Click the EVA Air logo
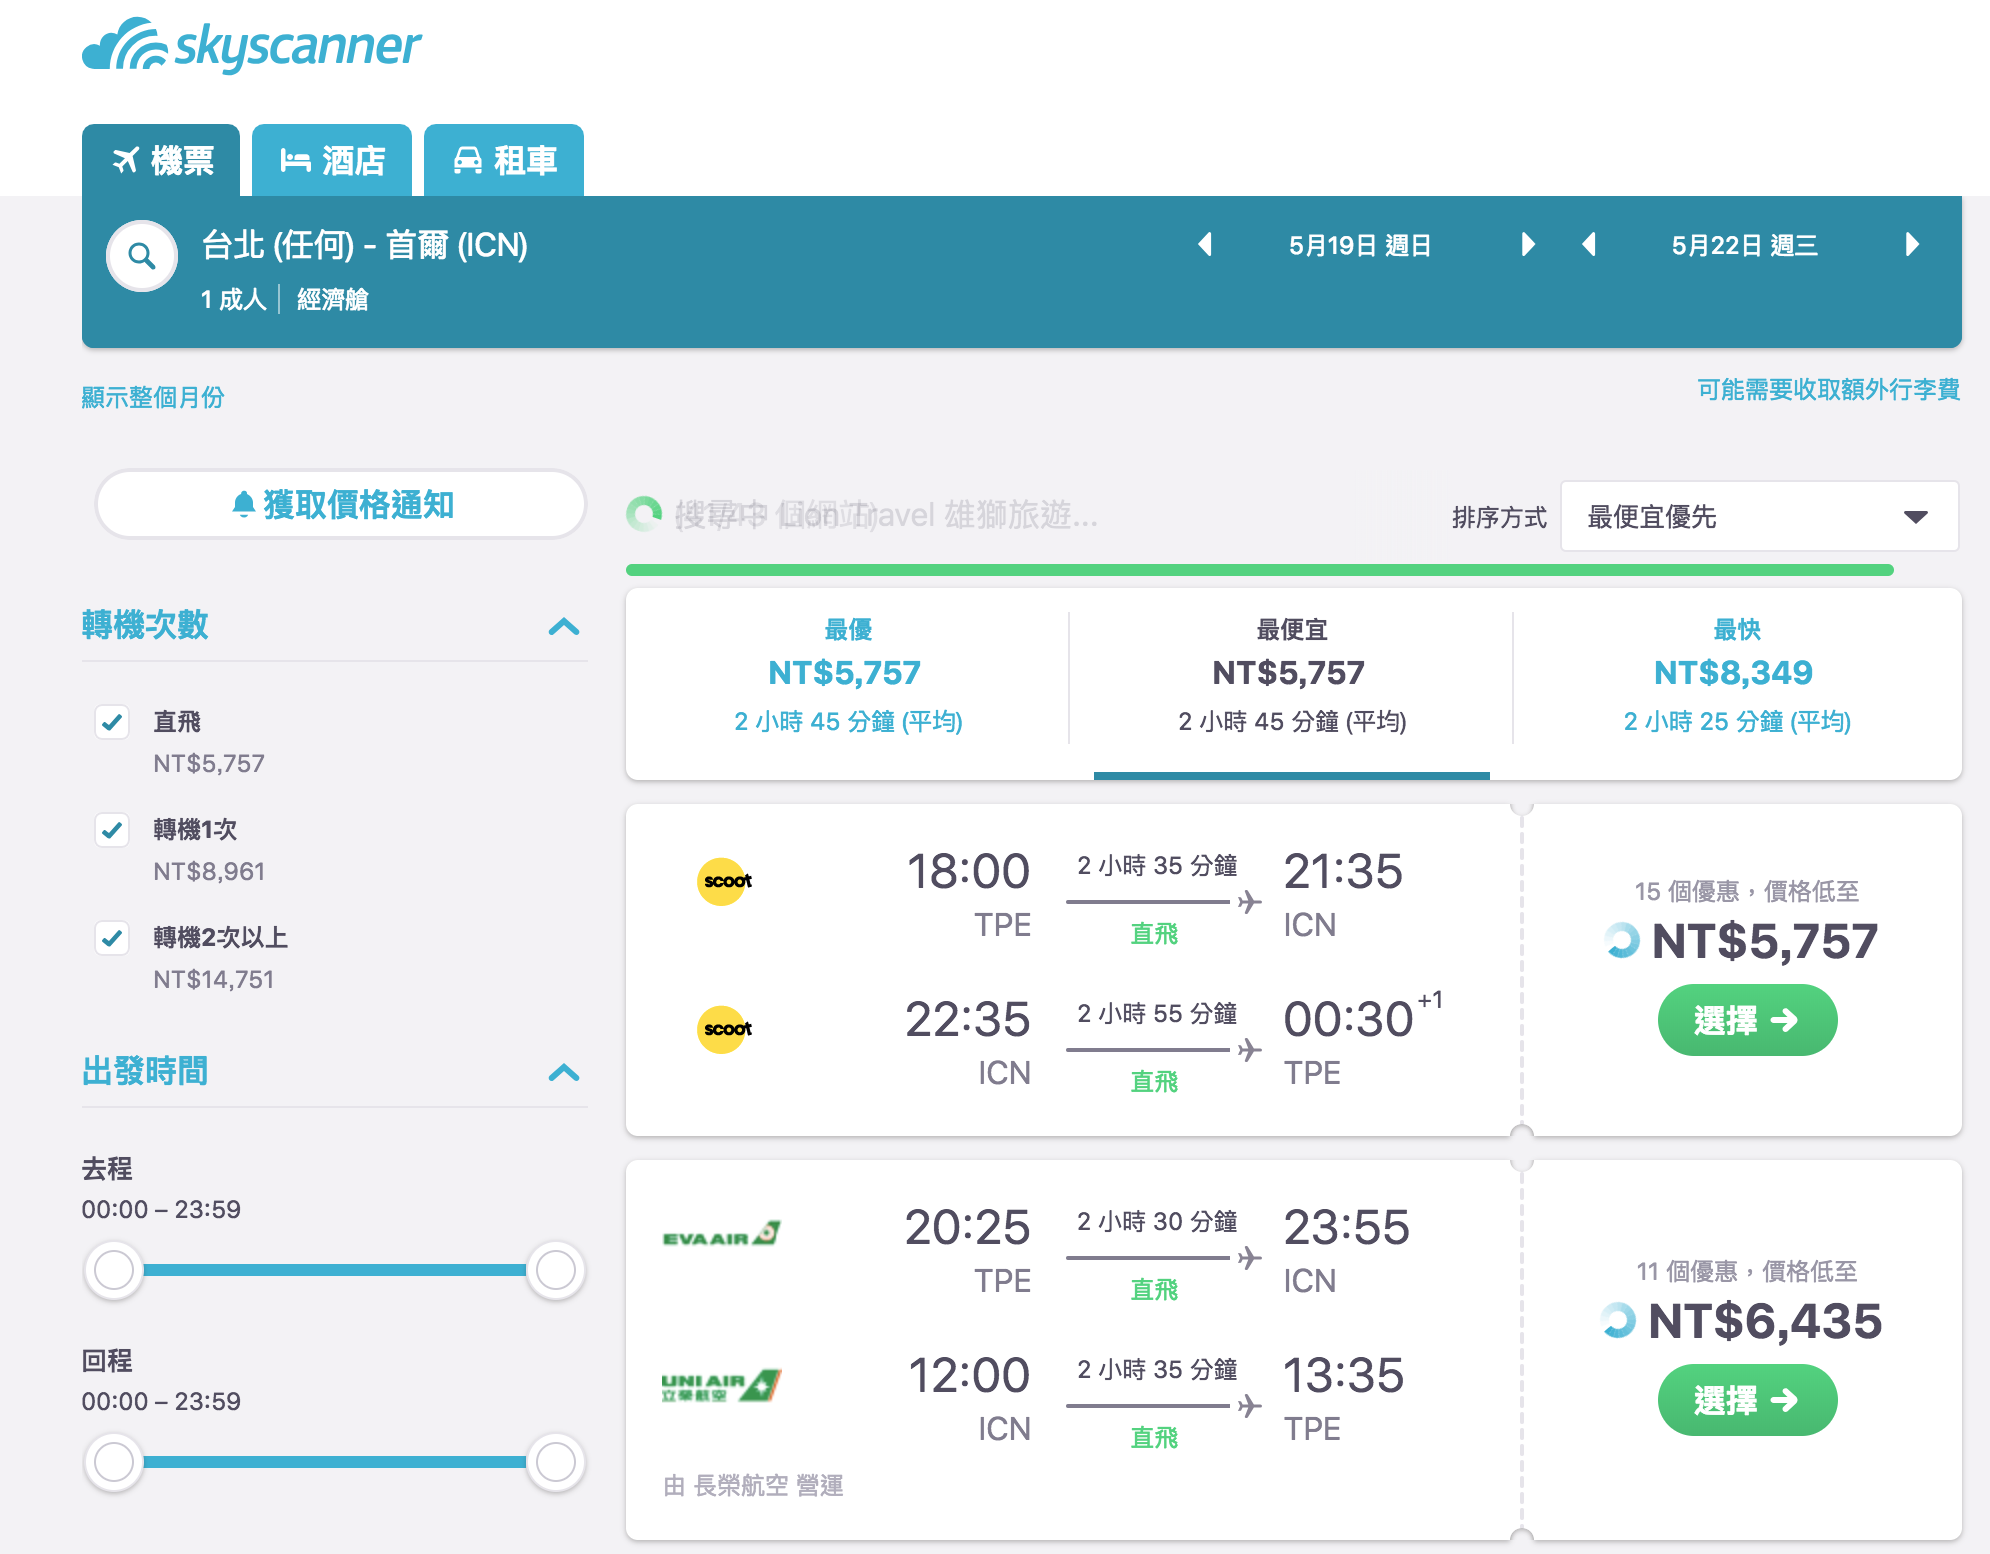1990x1554 pixels. 721,1235
